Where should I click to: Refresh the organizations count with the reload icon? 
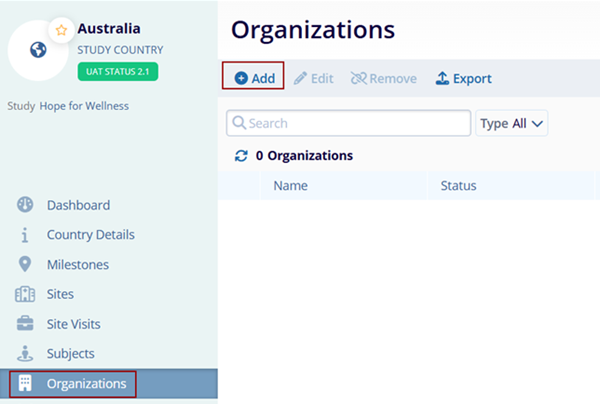point(240,156)
